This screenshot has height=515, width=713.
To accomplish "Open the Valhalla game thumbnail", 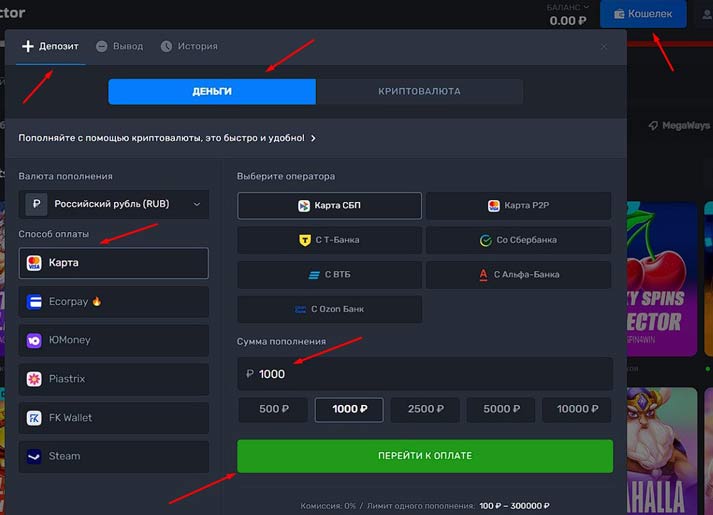I will [662, 451].
